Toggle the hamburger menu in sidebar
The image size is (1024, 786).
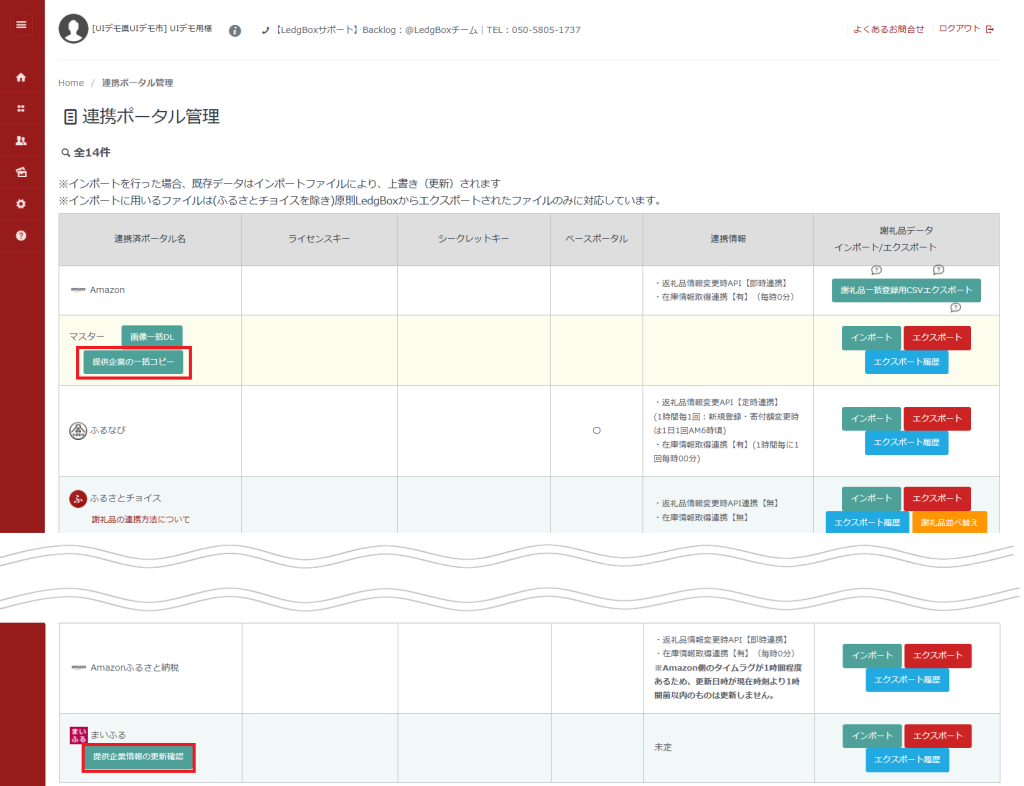[x=21, y=25]
